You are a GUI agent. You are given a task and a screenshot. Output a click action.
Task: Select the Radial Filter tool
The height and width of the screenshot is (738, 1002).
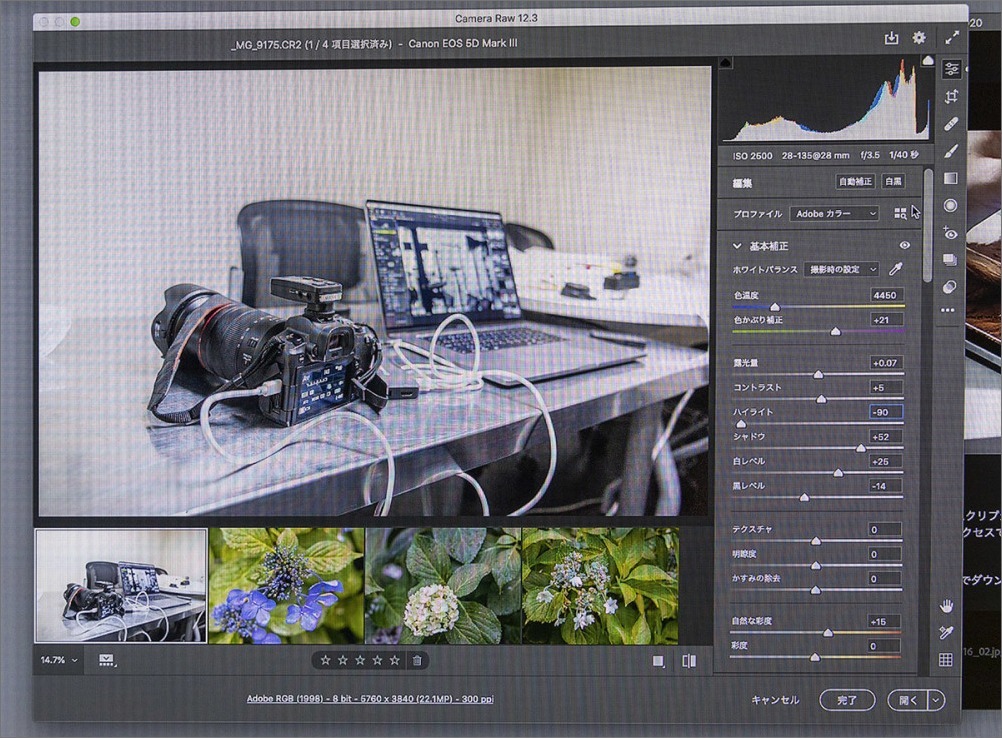coord(951,205)
